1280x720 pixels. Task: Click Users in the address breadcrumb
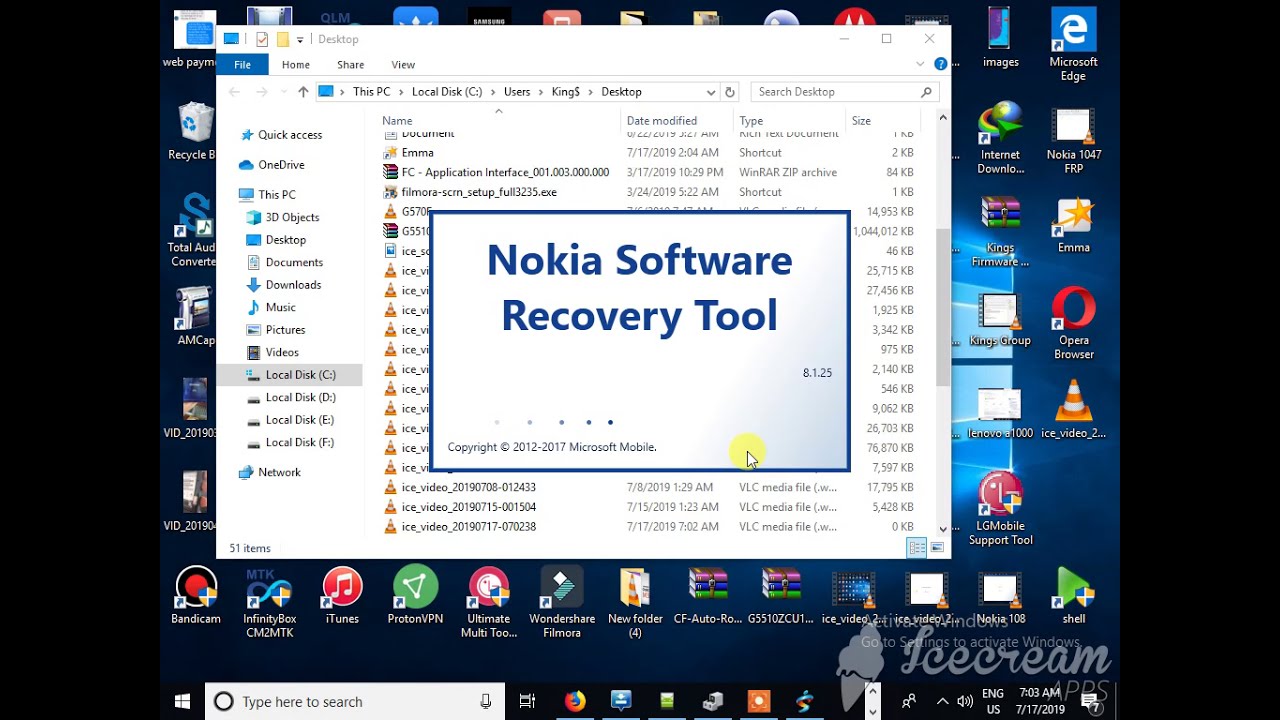click(517, 92)
